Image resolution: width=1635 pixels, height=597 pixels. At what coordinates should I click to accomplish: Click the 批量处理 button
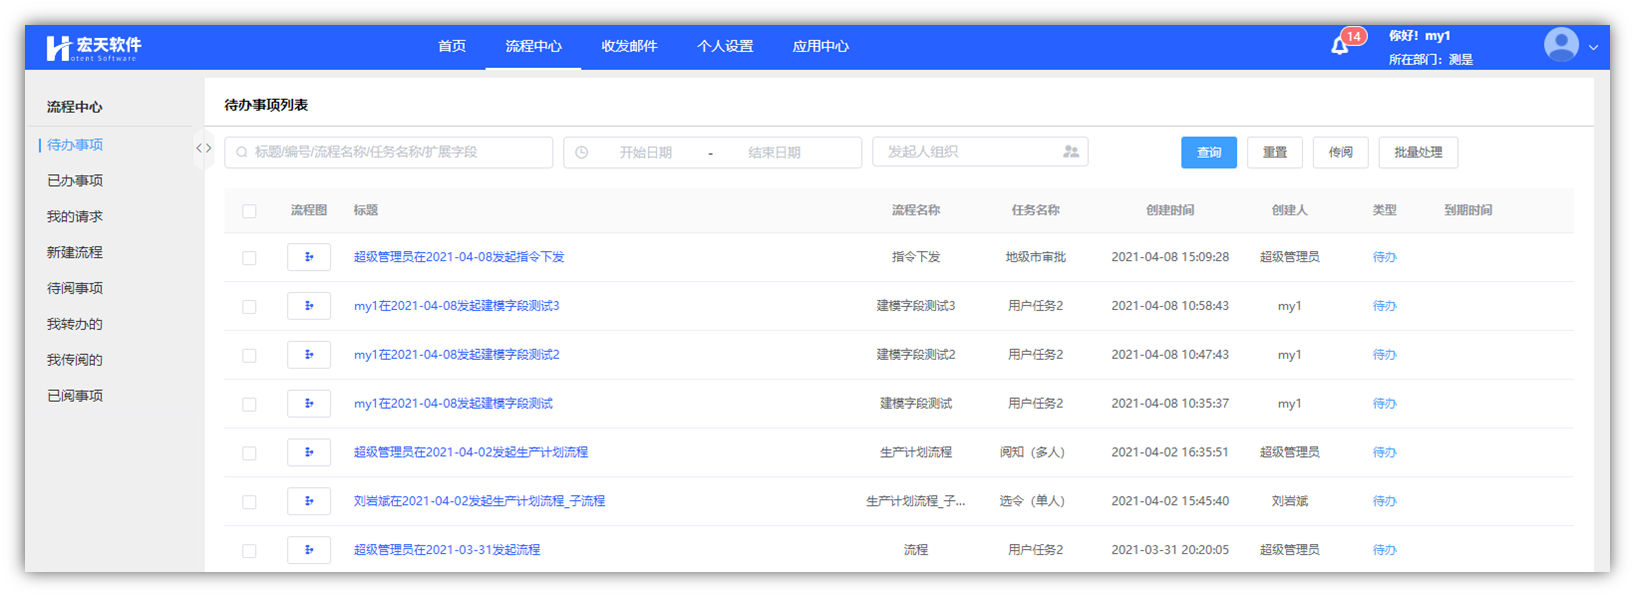tap(1418, 152)
